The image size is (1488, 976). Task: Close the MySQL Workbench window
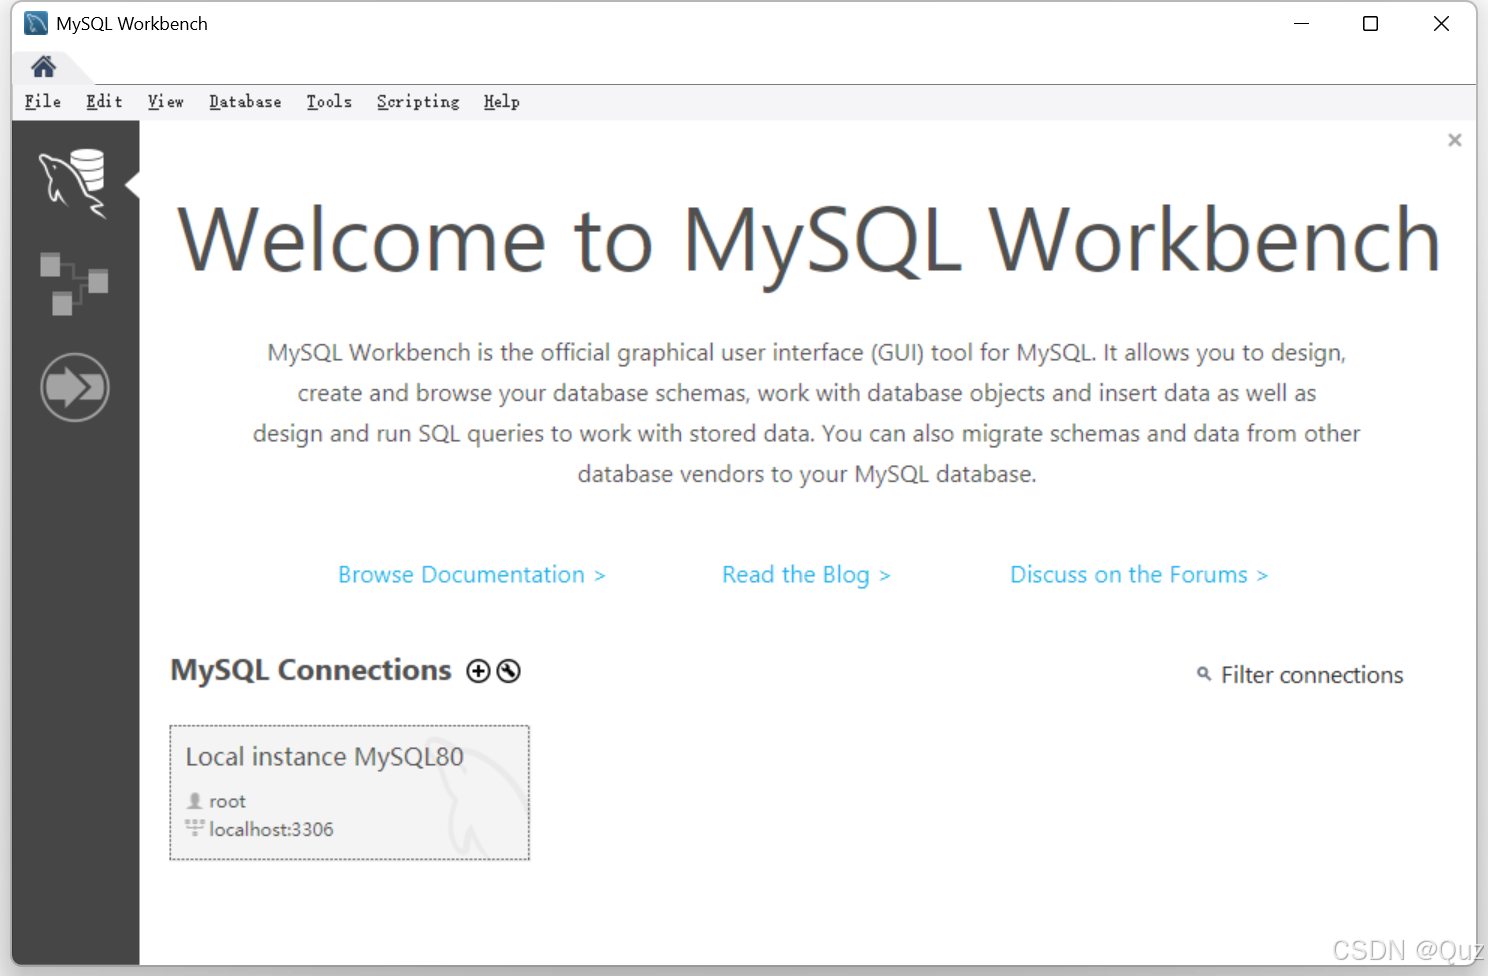(1441, 23)
